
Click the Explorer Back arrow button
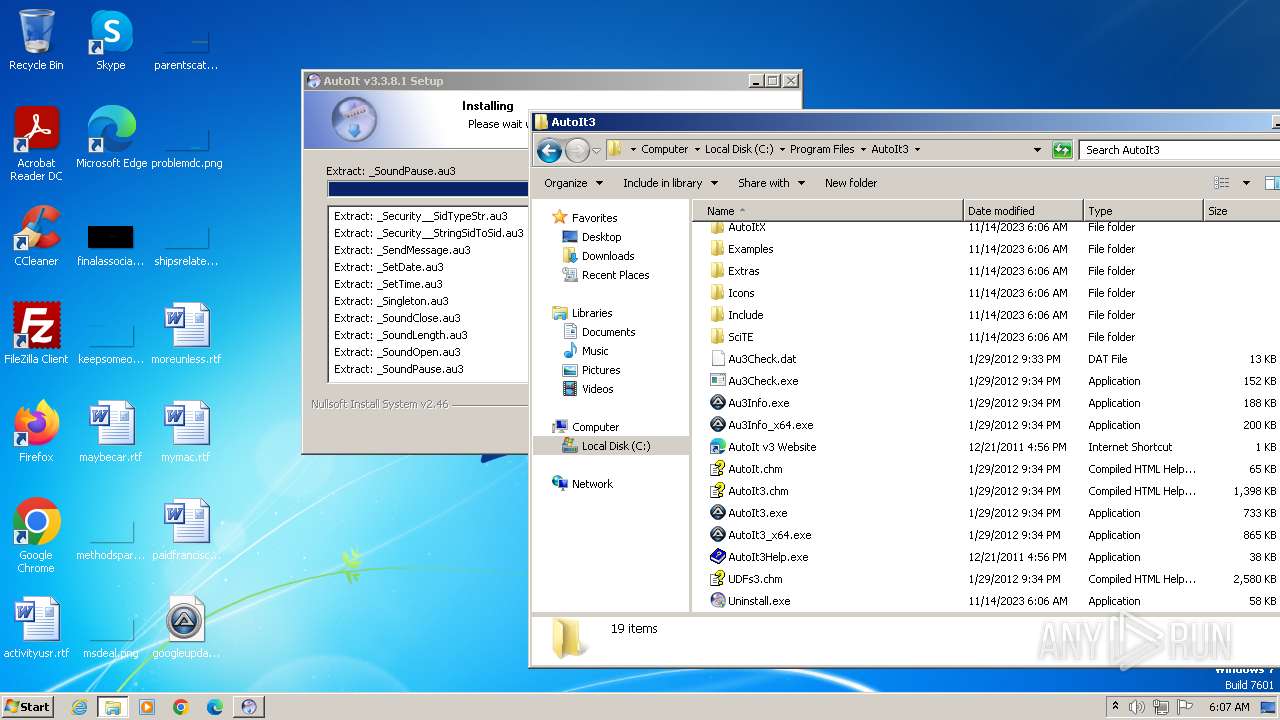pos(549,150)
